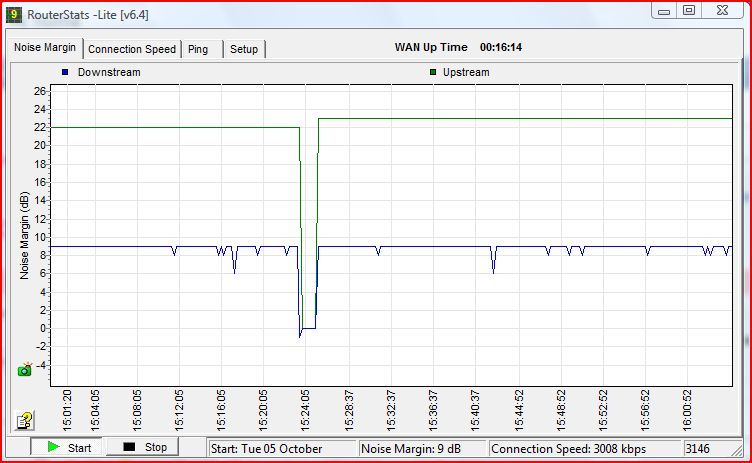Screen dimensions: 752x463
Task: Click the black square icon on Stop
Action: coord(128,447)
